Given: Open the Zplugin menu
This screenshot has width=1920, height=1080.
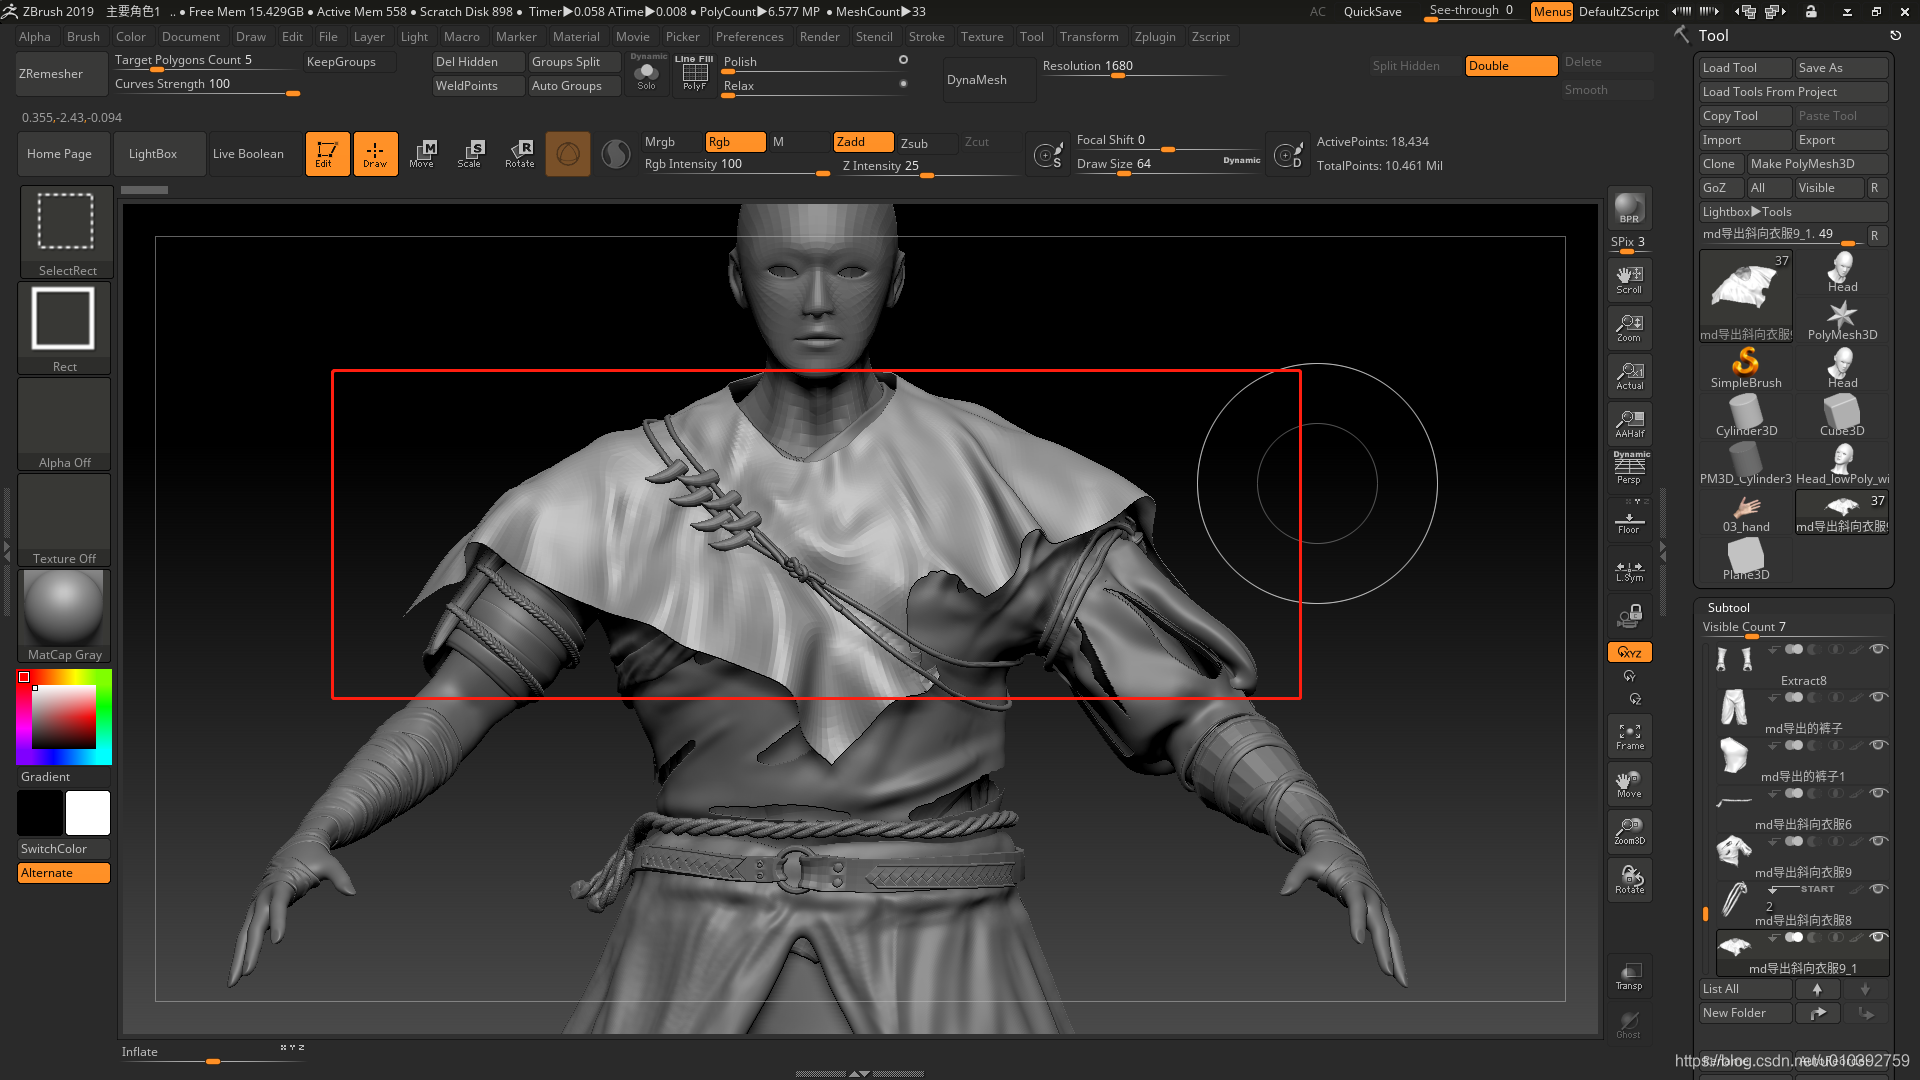Looking at the screenshot, I should [1154, 37].
